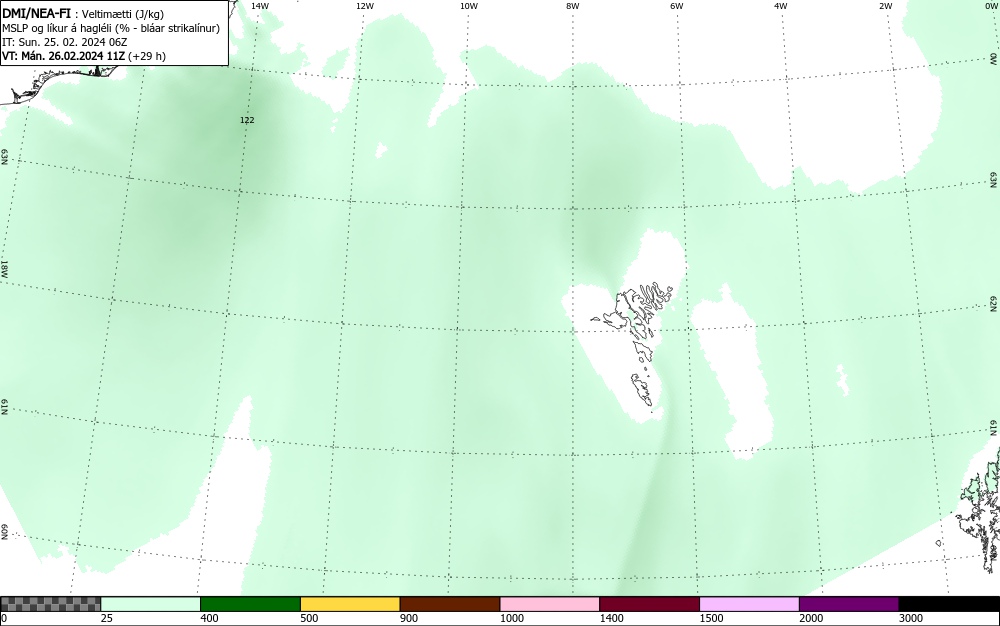Click the "8W" longitude label
The width and height of the screenshot is (1000, 626).
pyautogui.click(x=573, y=6)
